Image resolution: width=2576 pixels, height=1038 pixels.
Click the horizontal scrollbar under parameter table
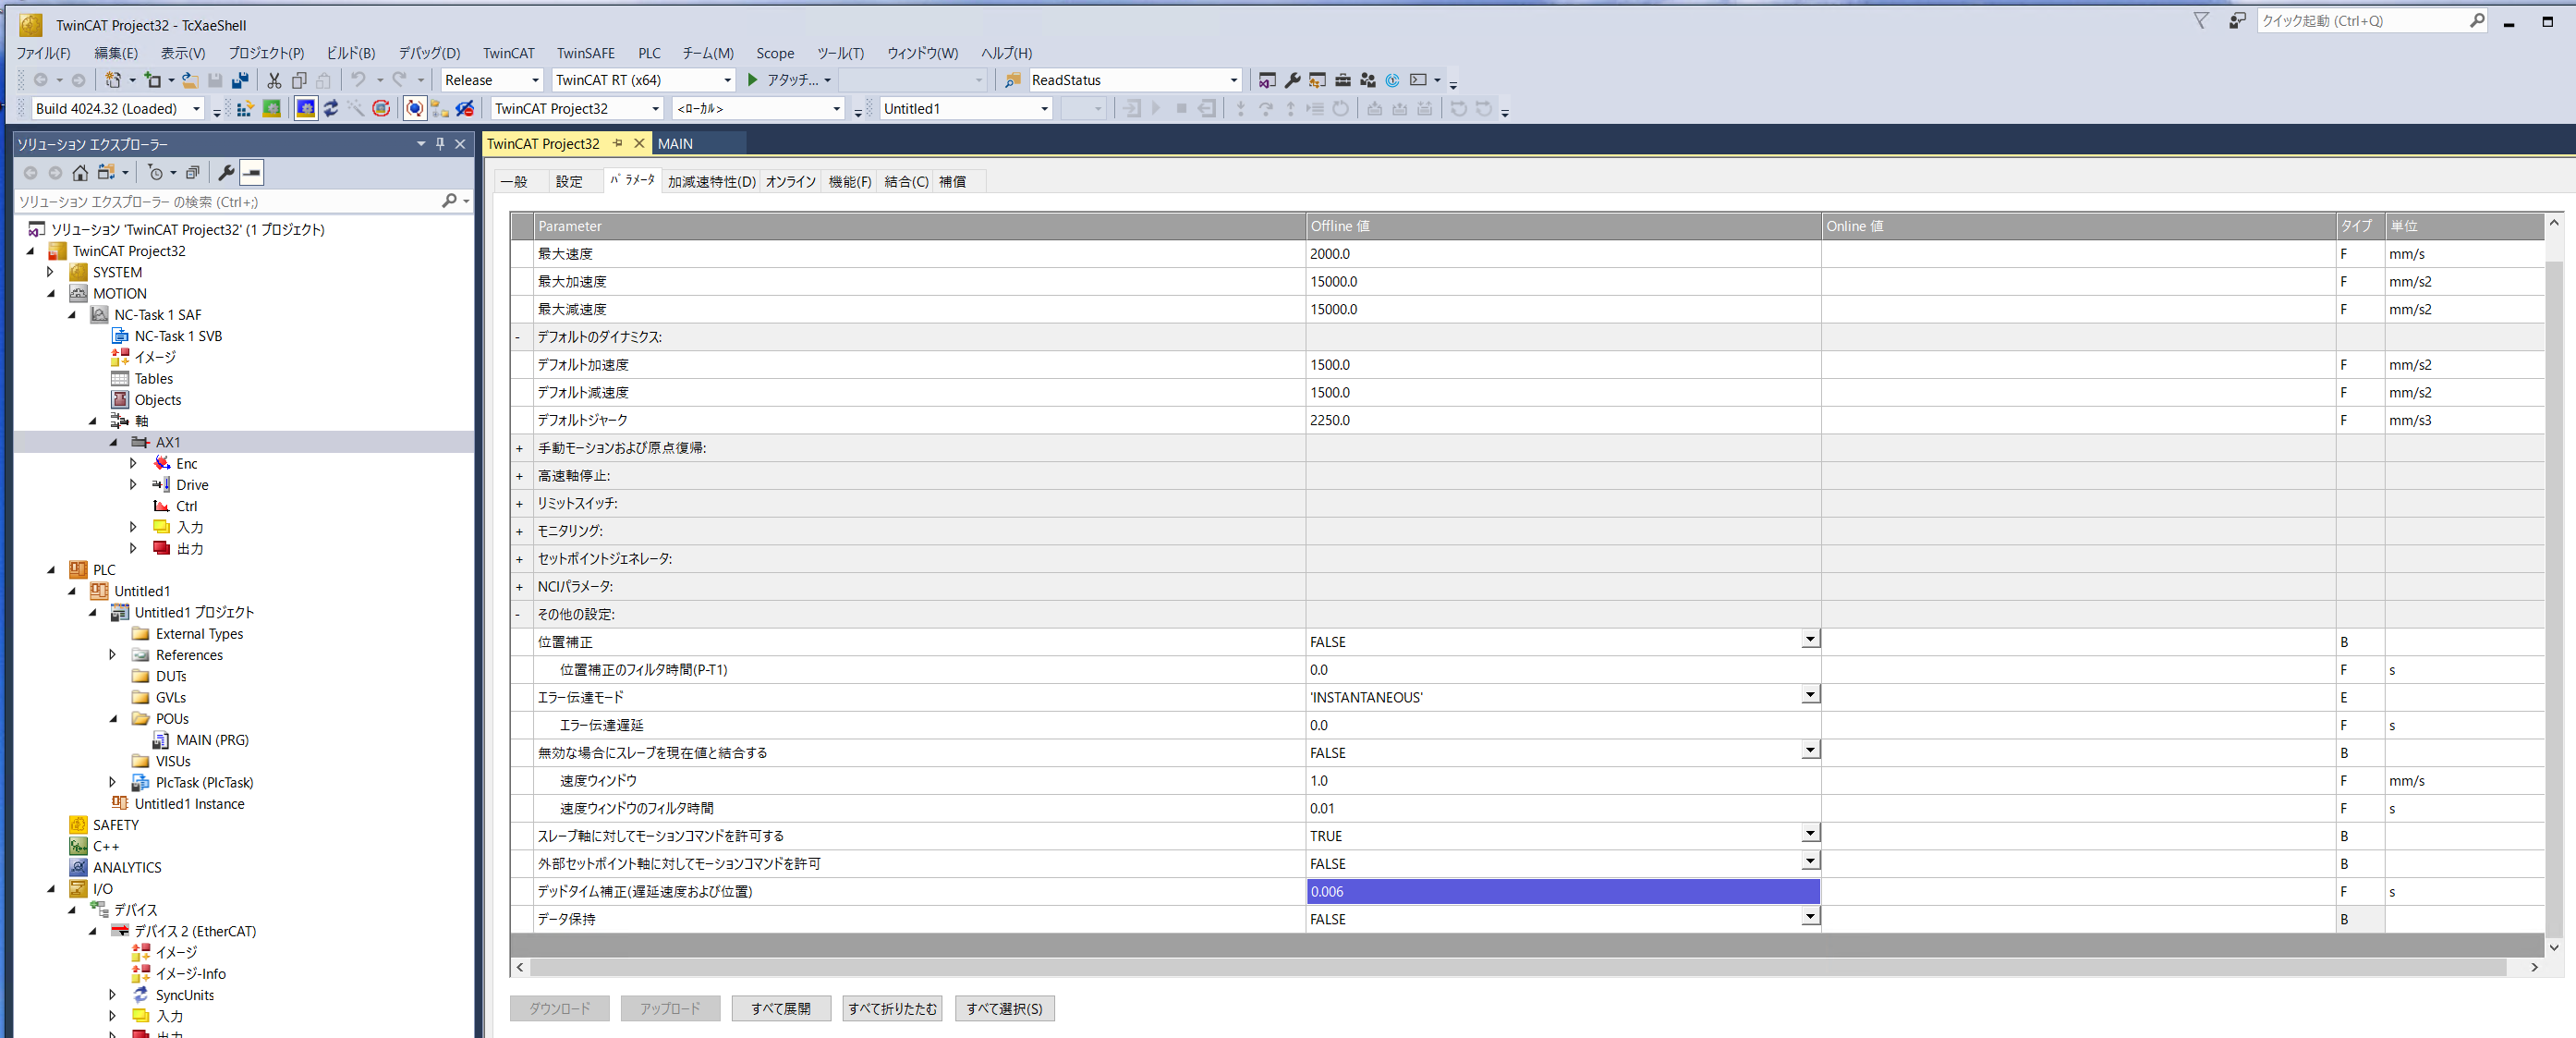pos(1500,967)
